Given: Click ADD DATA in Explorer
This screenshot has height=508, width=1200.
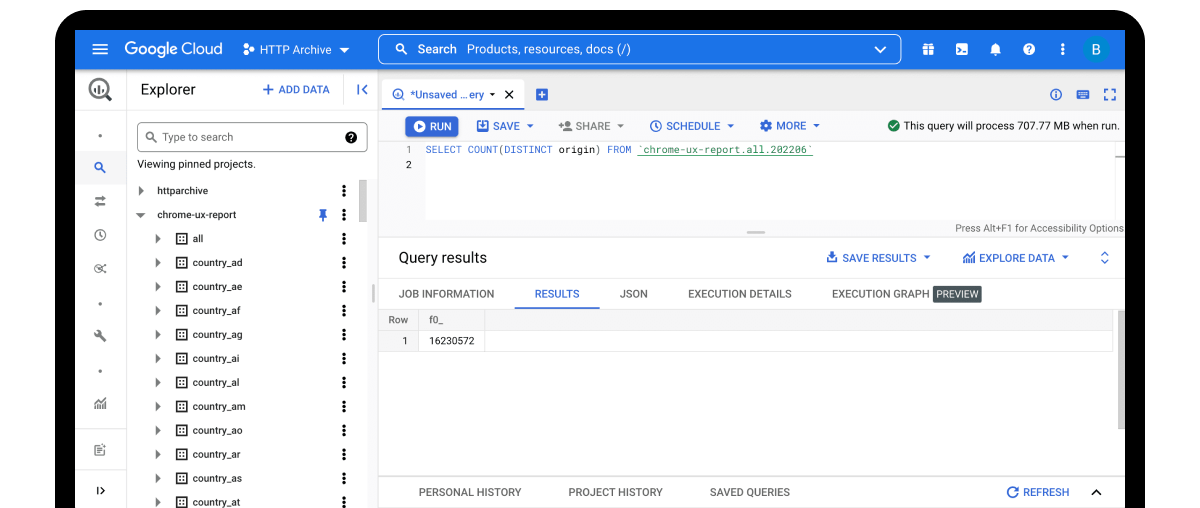Looking at the screenshot, I should [x=296, y=90].
